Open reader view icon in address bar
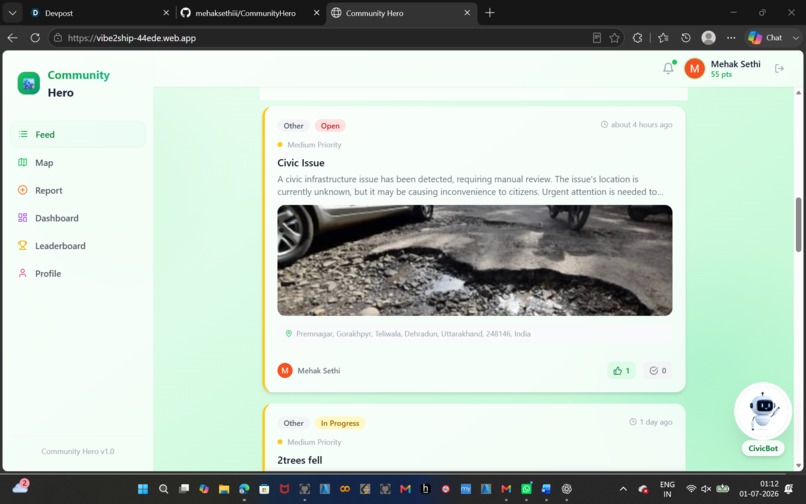Screen dimensions: 806x504 [597, 38]
